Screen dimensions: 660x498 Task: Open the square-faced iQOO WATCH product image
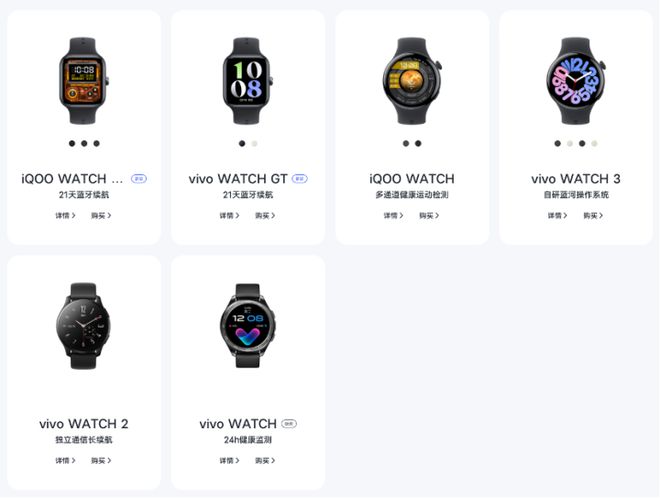click(x=84, y=81)
